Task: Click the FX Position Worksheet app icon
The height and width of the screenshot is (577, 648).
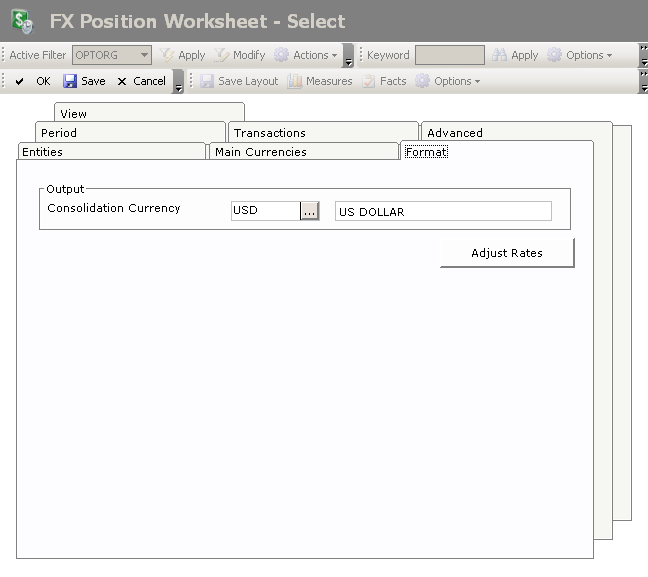Action: [x=22, y=21]
